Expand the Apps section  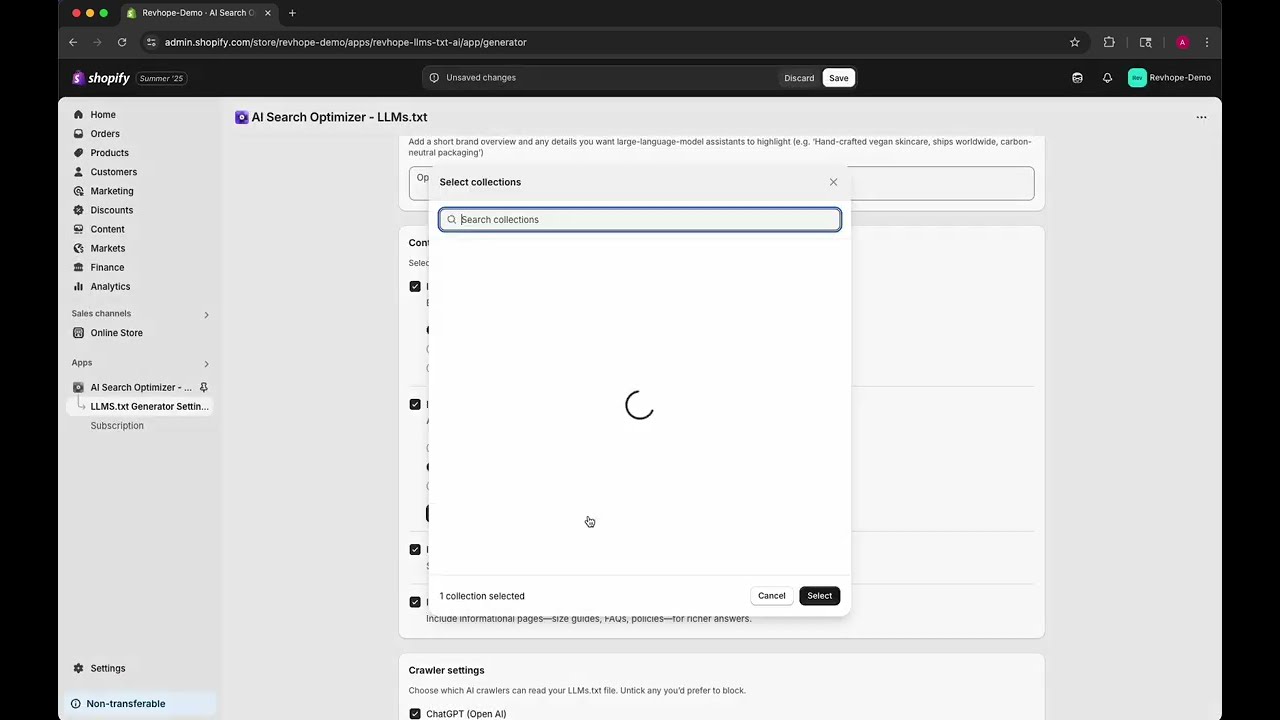(x=206, y=364)
